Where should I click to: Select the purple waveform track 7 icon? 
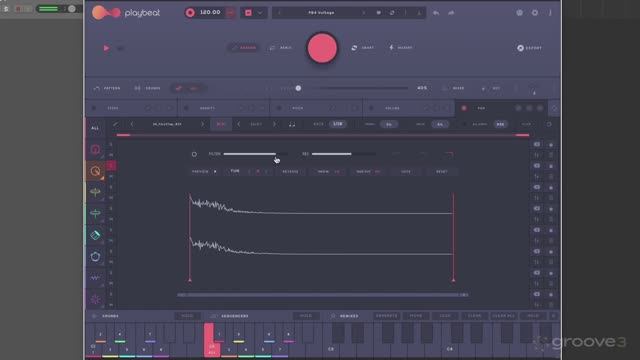(95, 278)
